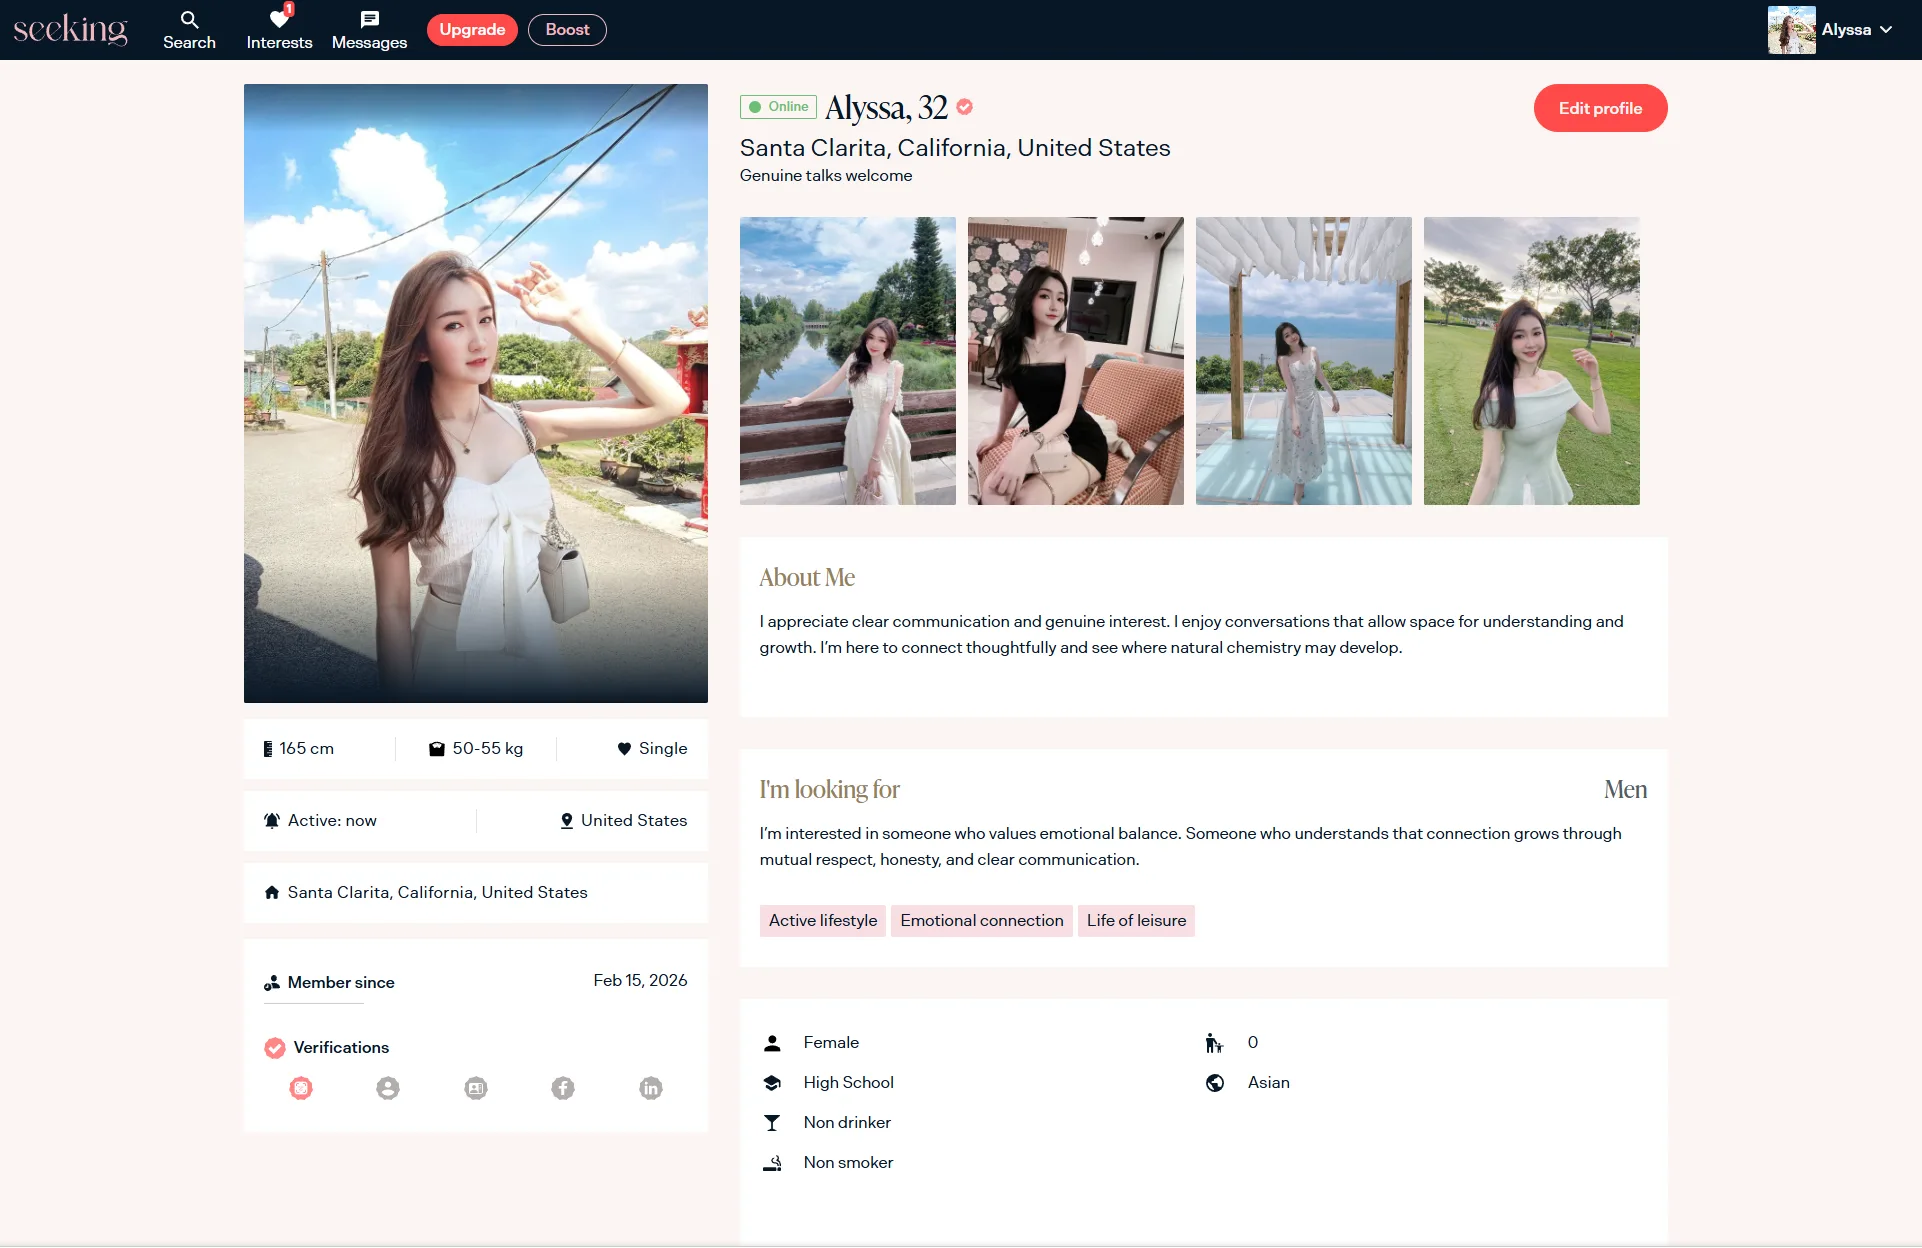The width and height of the screenshot is (1922, 1248).
Task: Select the Emotional connection tag
Action: pos(981,921)
